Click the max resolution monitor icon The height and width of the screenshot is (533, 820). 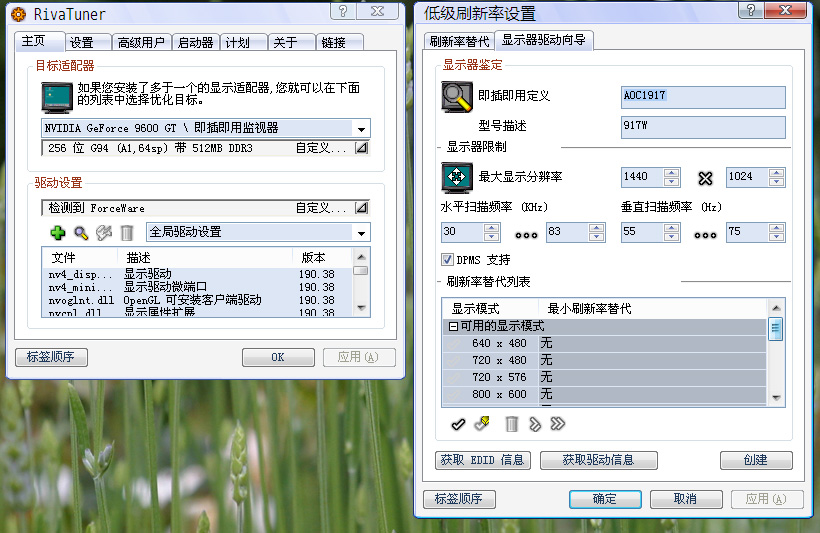457,177
